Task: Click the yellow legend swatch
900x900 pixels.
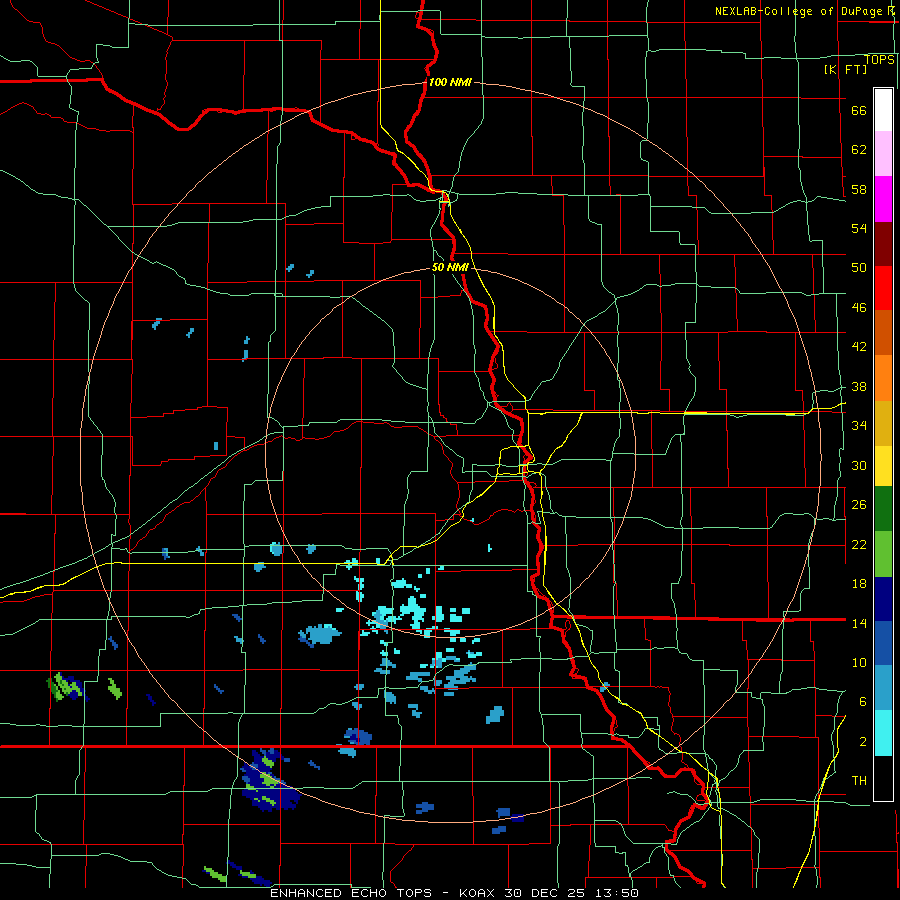Action: tap(883, 466)
